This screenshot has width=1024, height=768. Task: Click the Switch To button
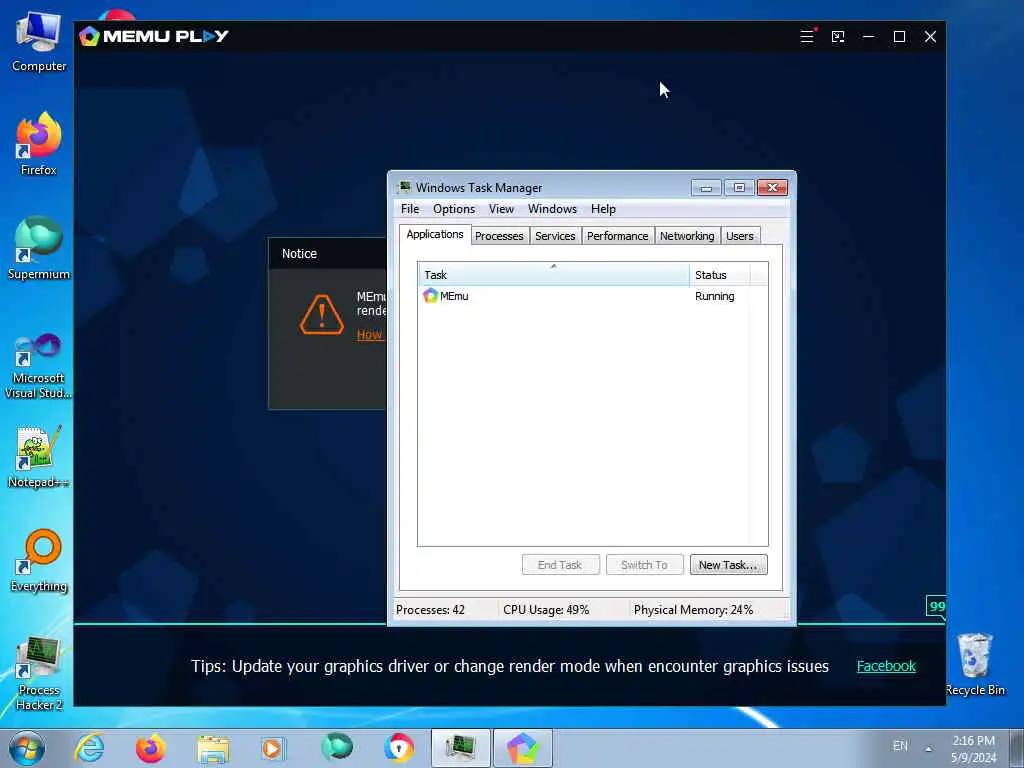click(x=645, y=565)
